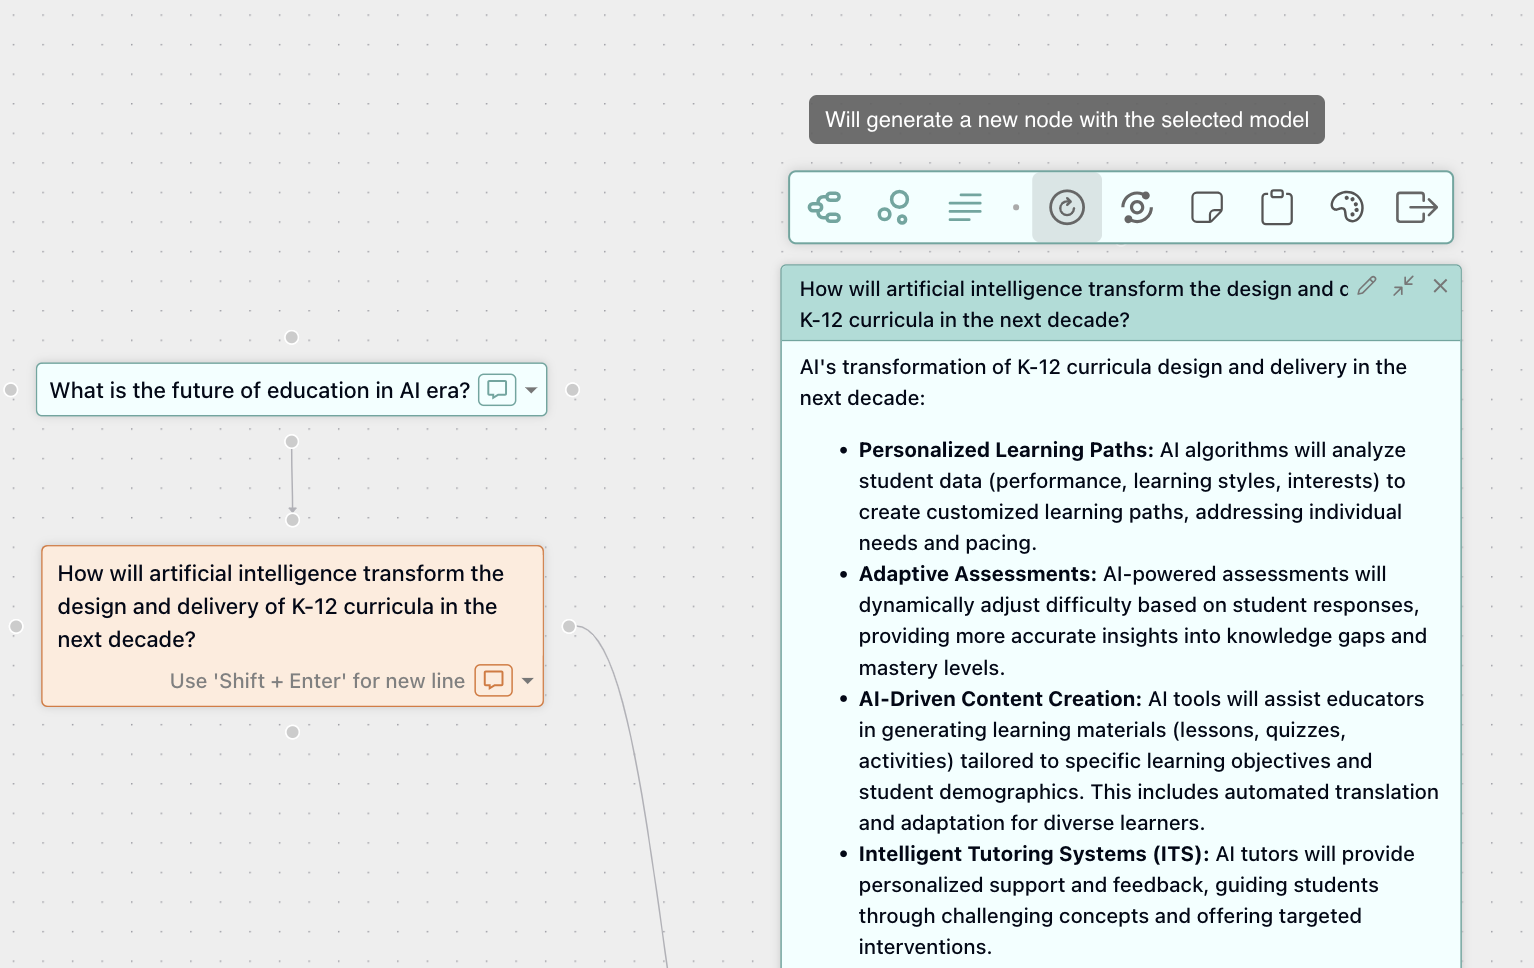
Task: Click the export arrow icon in toolbar
Action: point(1416,208)
